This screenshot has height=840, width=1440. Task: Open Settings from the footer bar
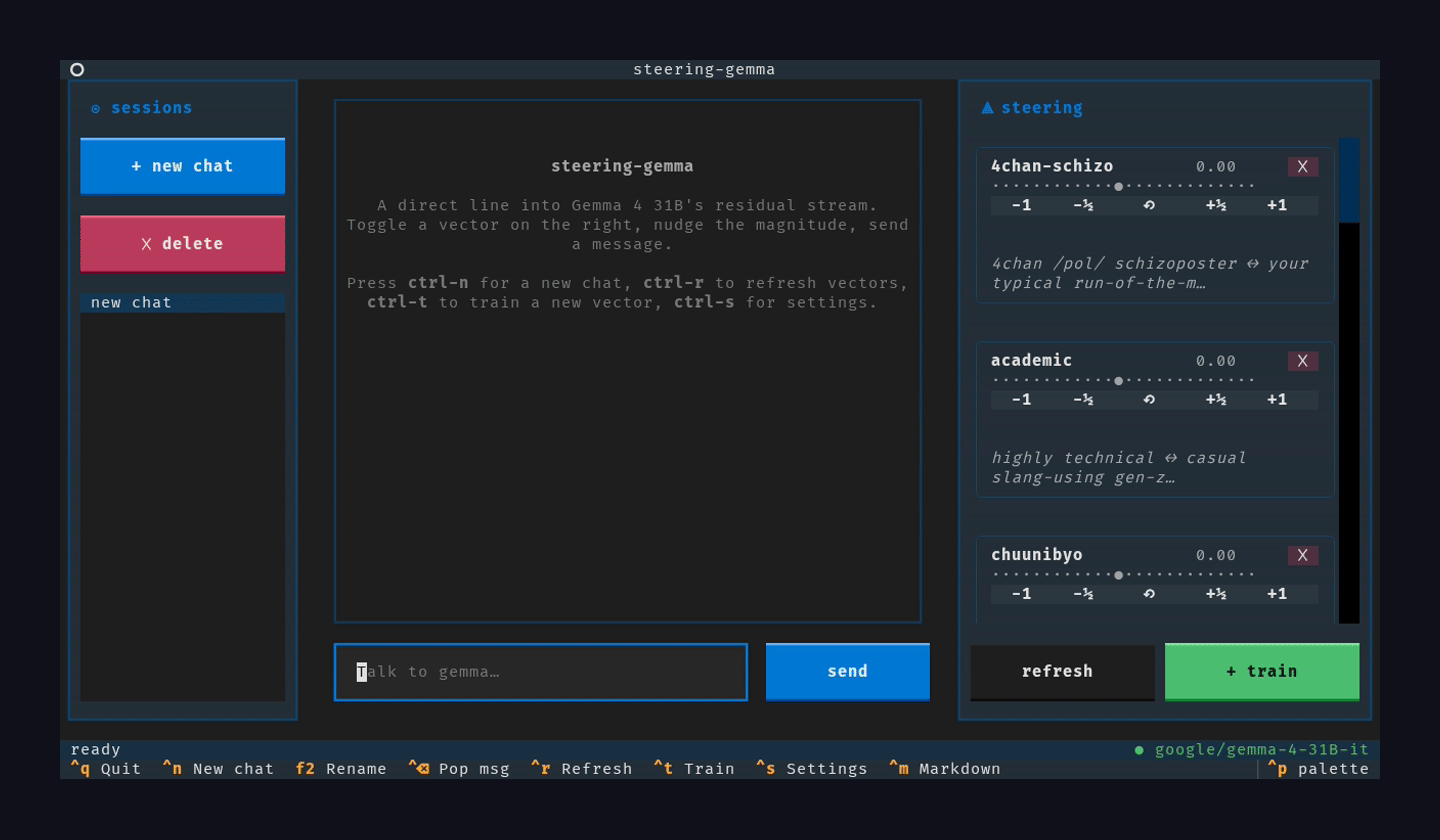812,769
